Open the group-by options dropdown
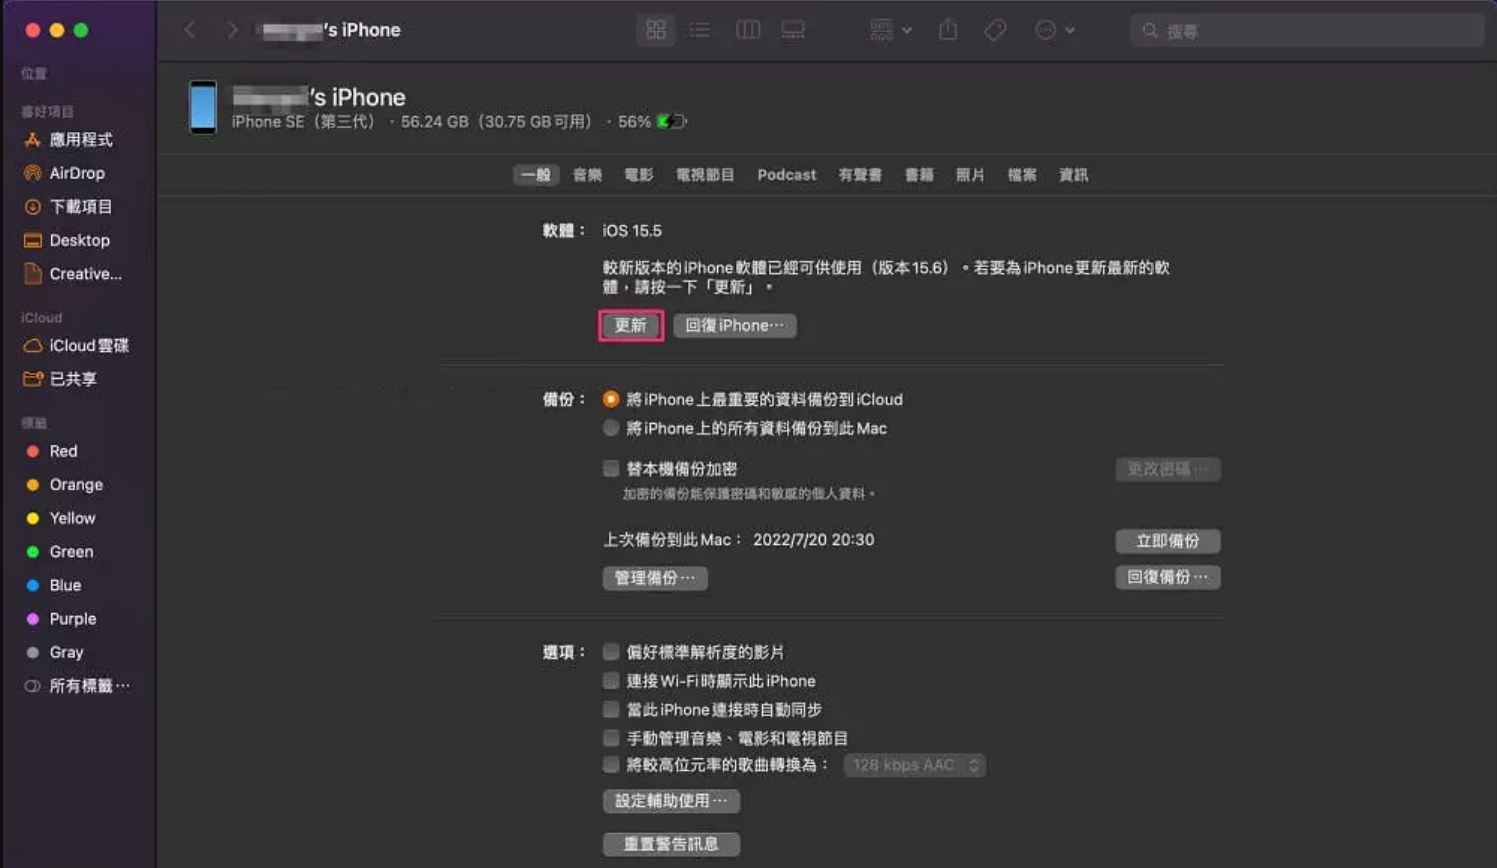The image size is (1497, 868). (x=891, y=30)
